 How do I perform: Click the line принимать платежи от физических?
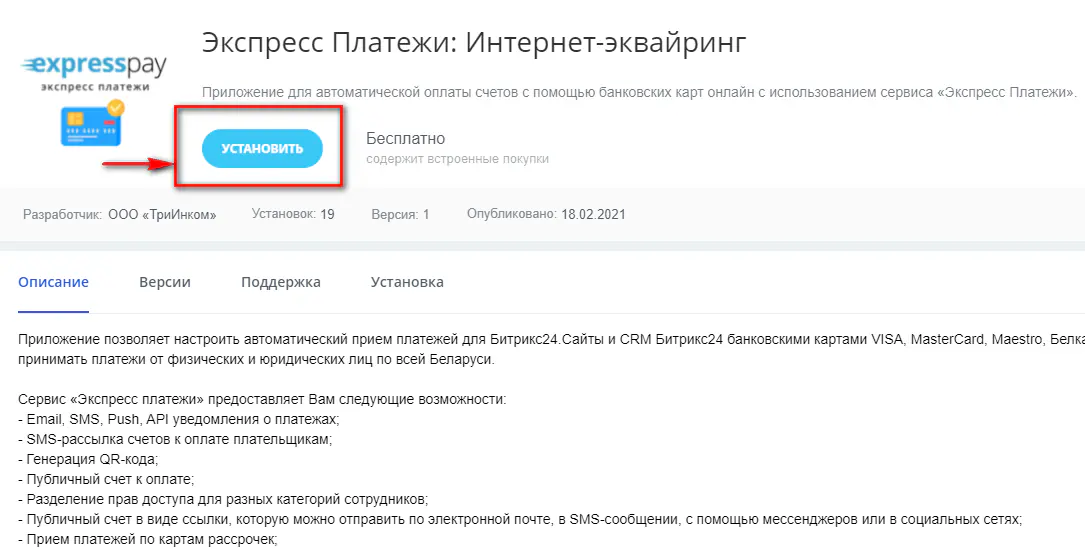point(257,360)
